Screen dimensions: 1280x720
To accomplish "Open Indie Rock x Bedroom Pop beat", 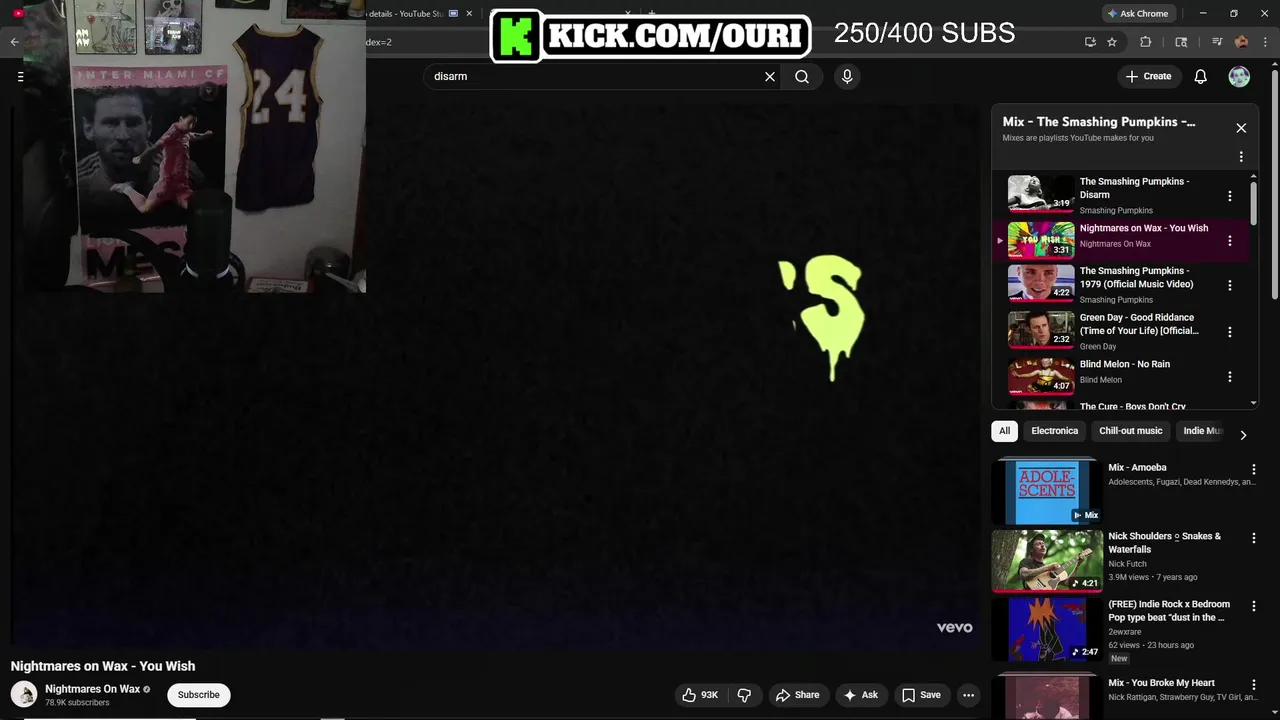I will 1047,629.
